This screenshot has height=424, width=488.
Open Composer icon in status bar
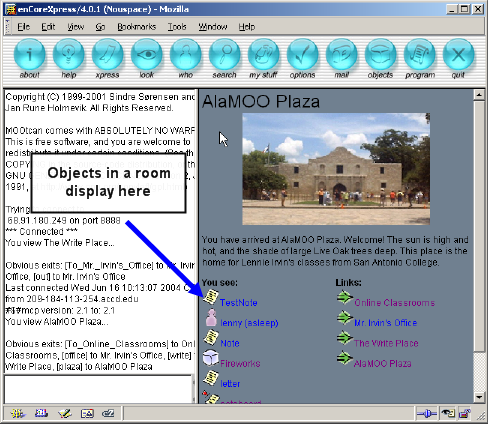tap(64, 414)
